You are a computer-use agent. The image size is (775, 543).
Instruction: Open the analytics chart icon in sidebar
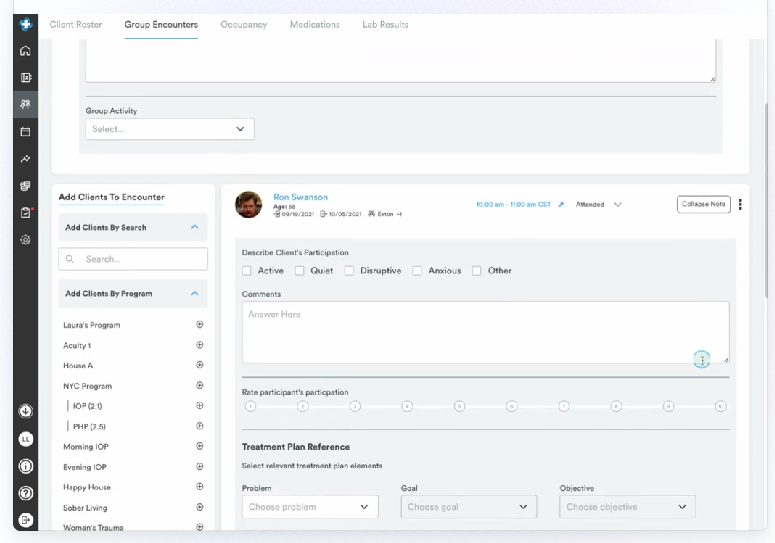[x=25, y=159]
